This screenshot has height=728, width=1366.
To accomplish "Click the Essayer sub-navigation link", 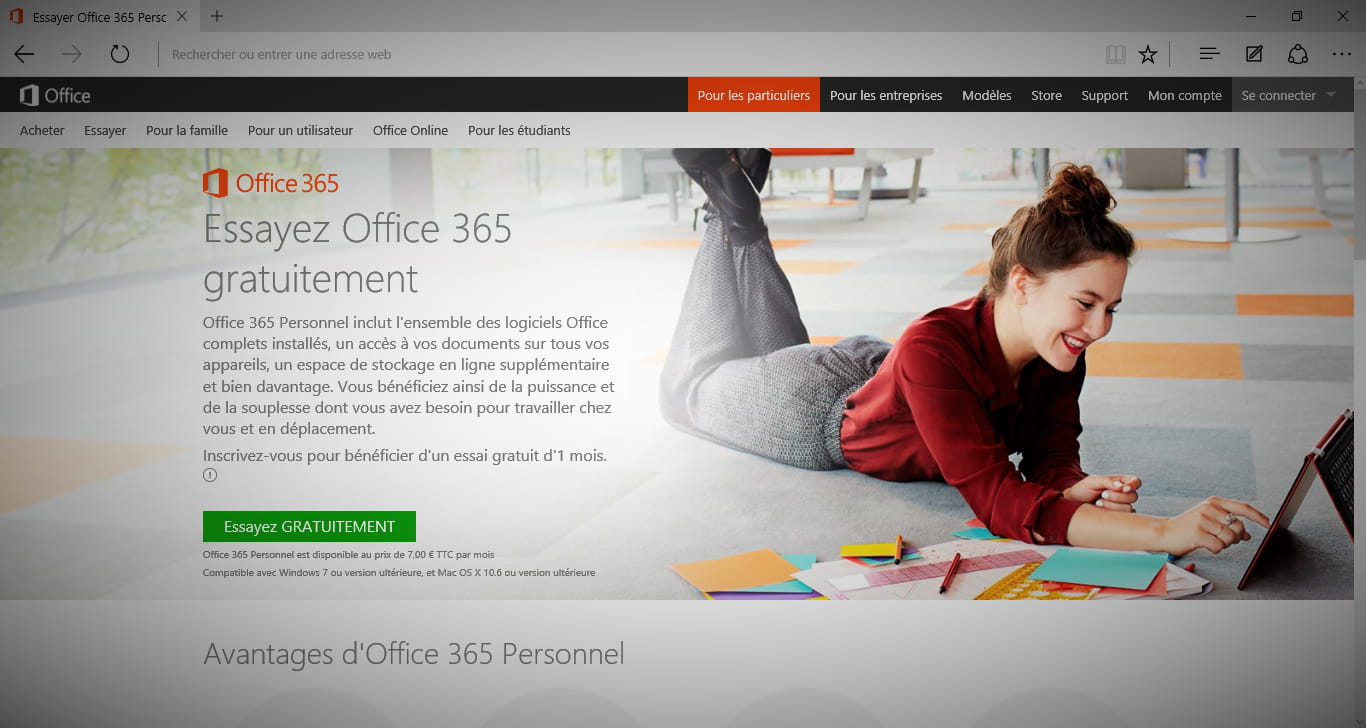I will coord(105,131).
